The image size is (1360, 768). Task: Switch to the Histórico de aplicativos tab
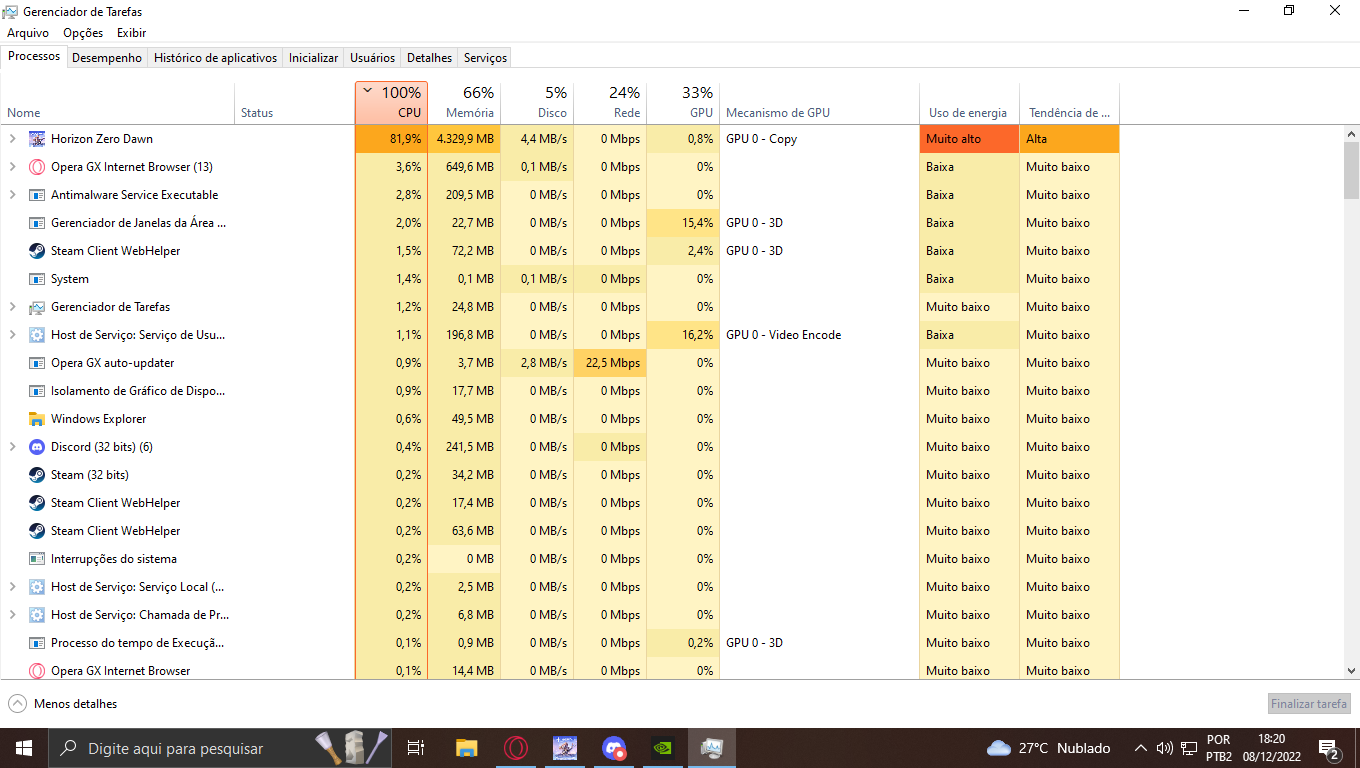[x=215, y=58]
